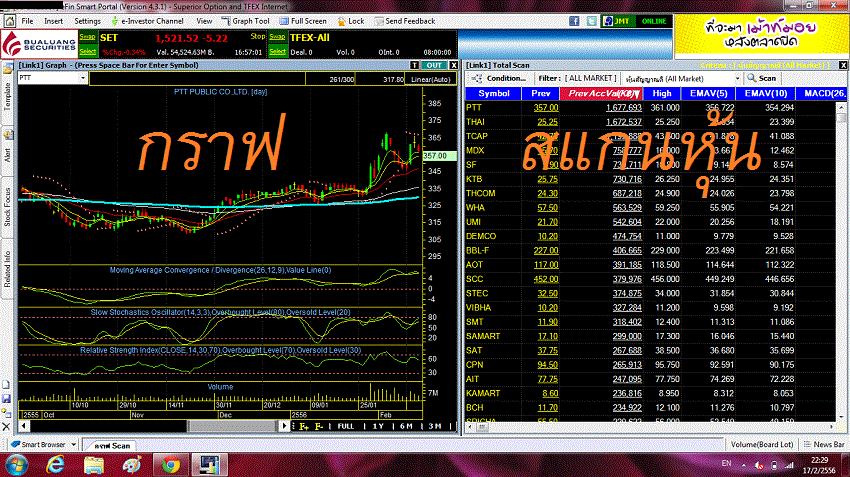Viewport: 850px width, 477px height.
Task: Select the PTT row in scan list
Action: coord(651,108)
